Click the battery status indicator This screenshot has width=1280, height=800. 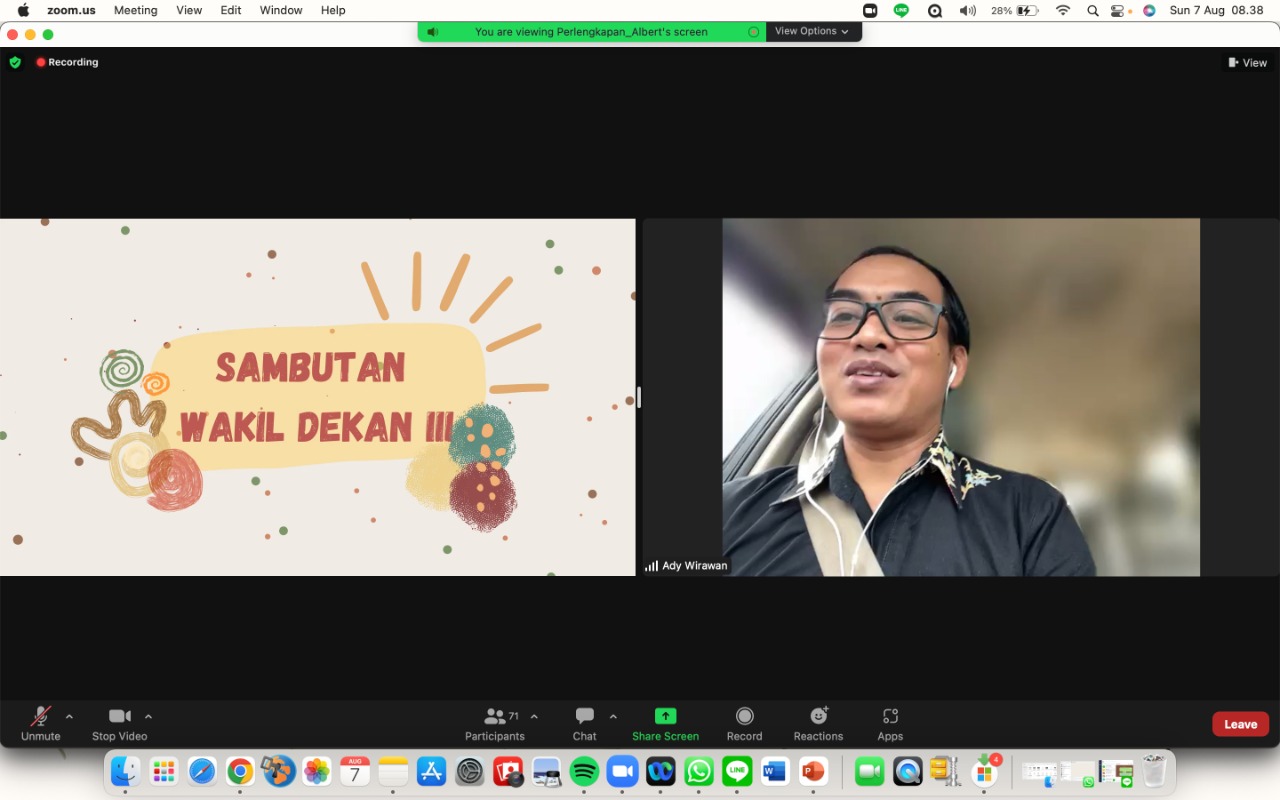[x=1015, y=10]
